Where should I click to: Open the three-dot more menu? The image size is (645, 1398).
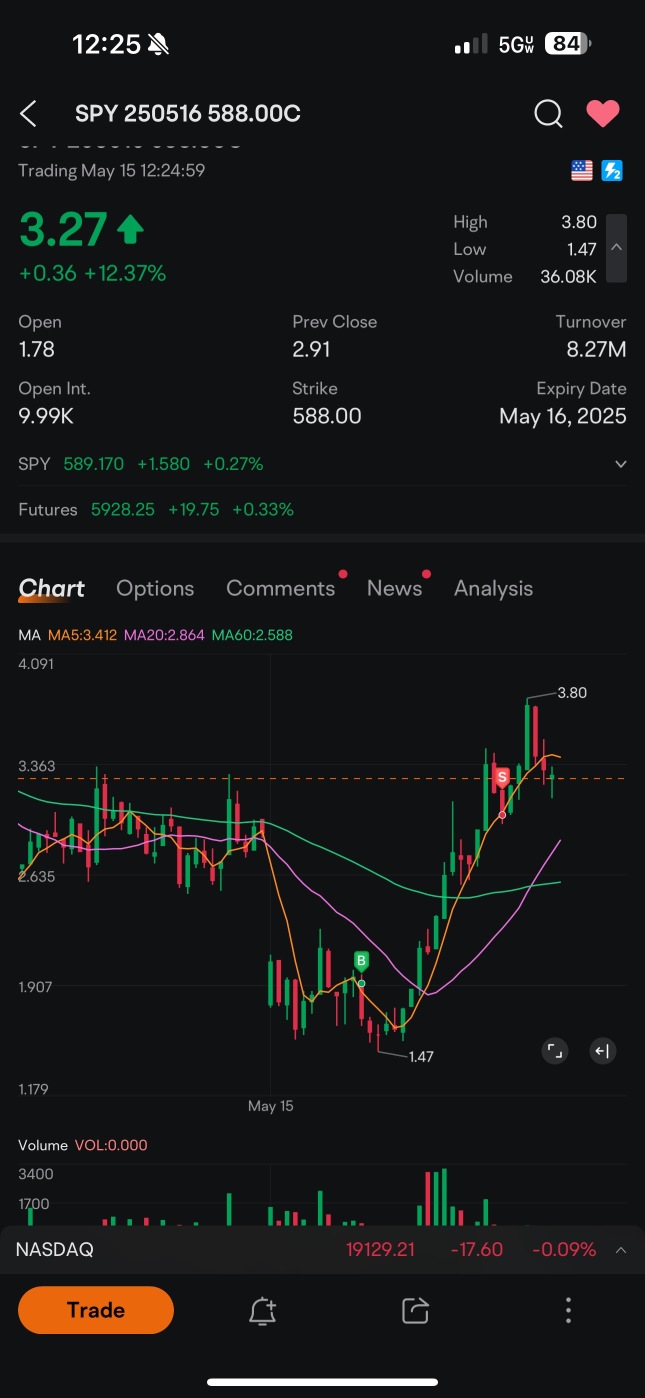click(x=568, y=1310)
